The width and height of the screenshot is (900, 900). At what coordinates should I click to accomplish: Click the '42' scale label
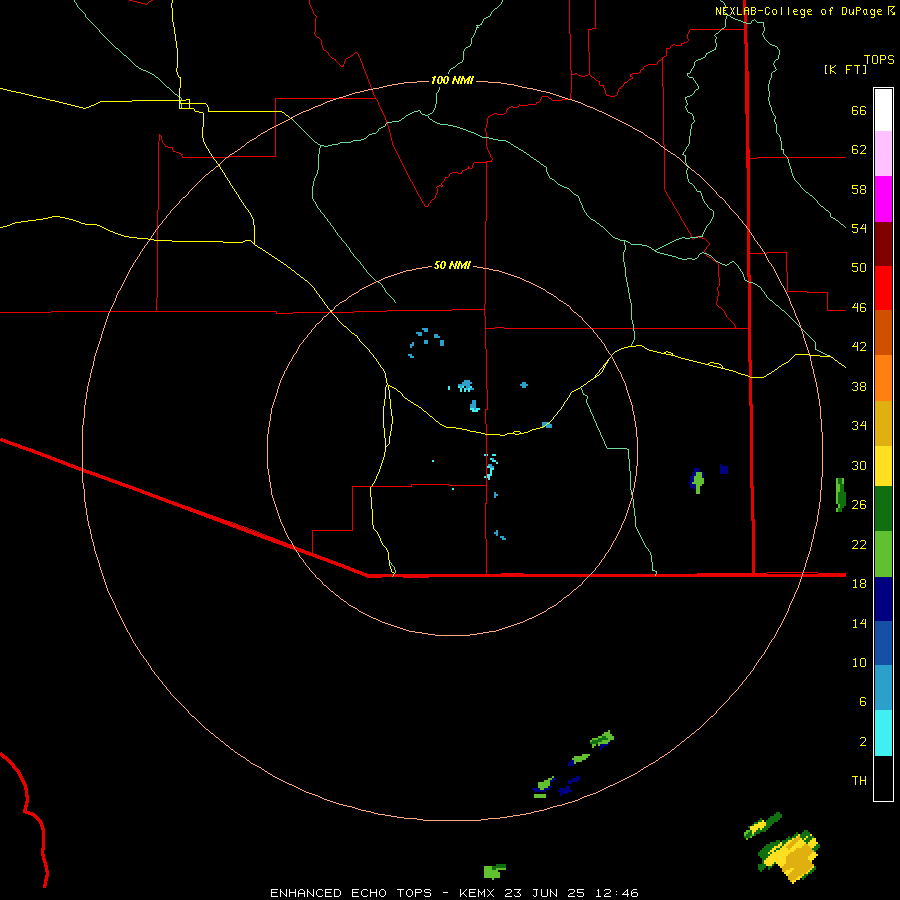(859, 347)
